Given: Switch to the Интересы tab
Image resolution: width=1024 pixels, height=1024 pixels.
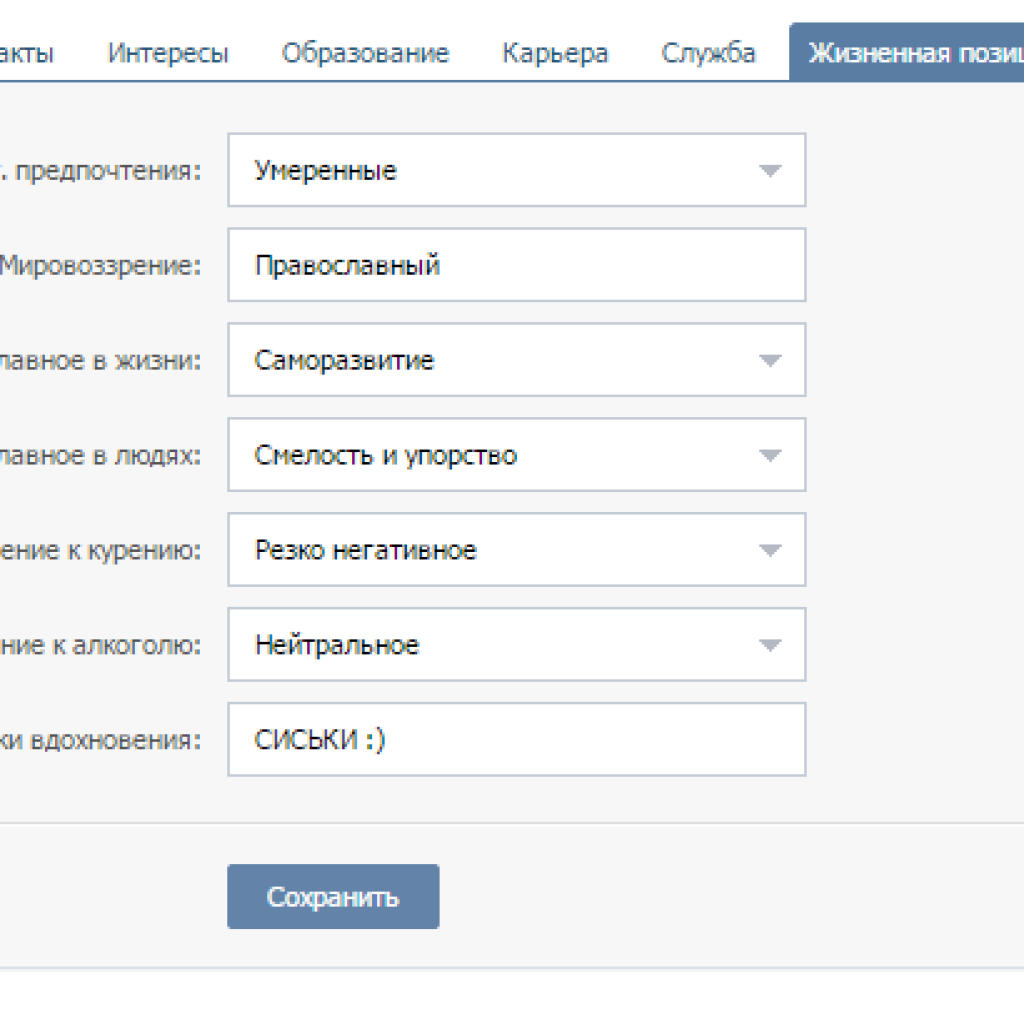Looking at the screenshot, I should pyautogui.click(x=168, y=53).
